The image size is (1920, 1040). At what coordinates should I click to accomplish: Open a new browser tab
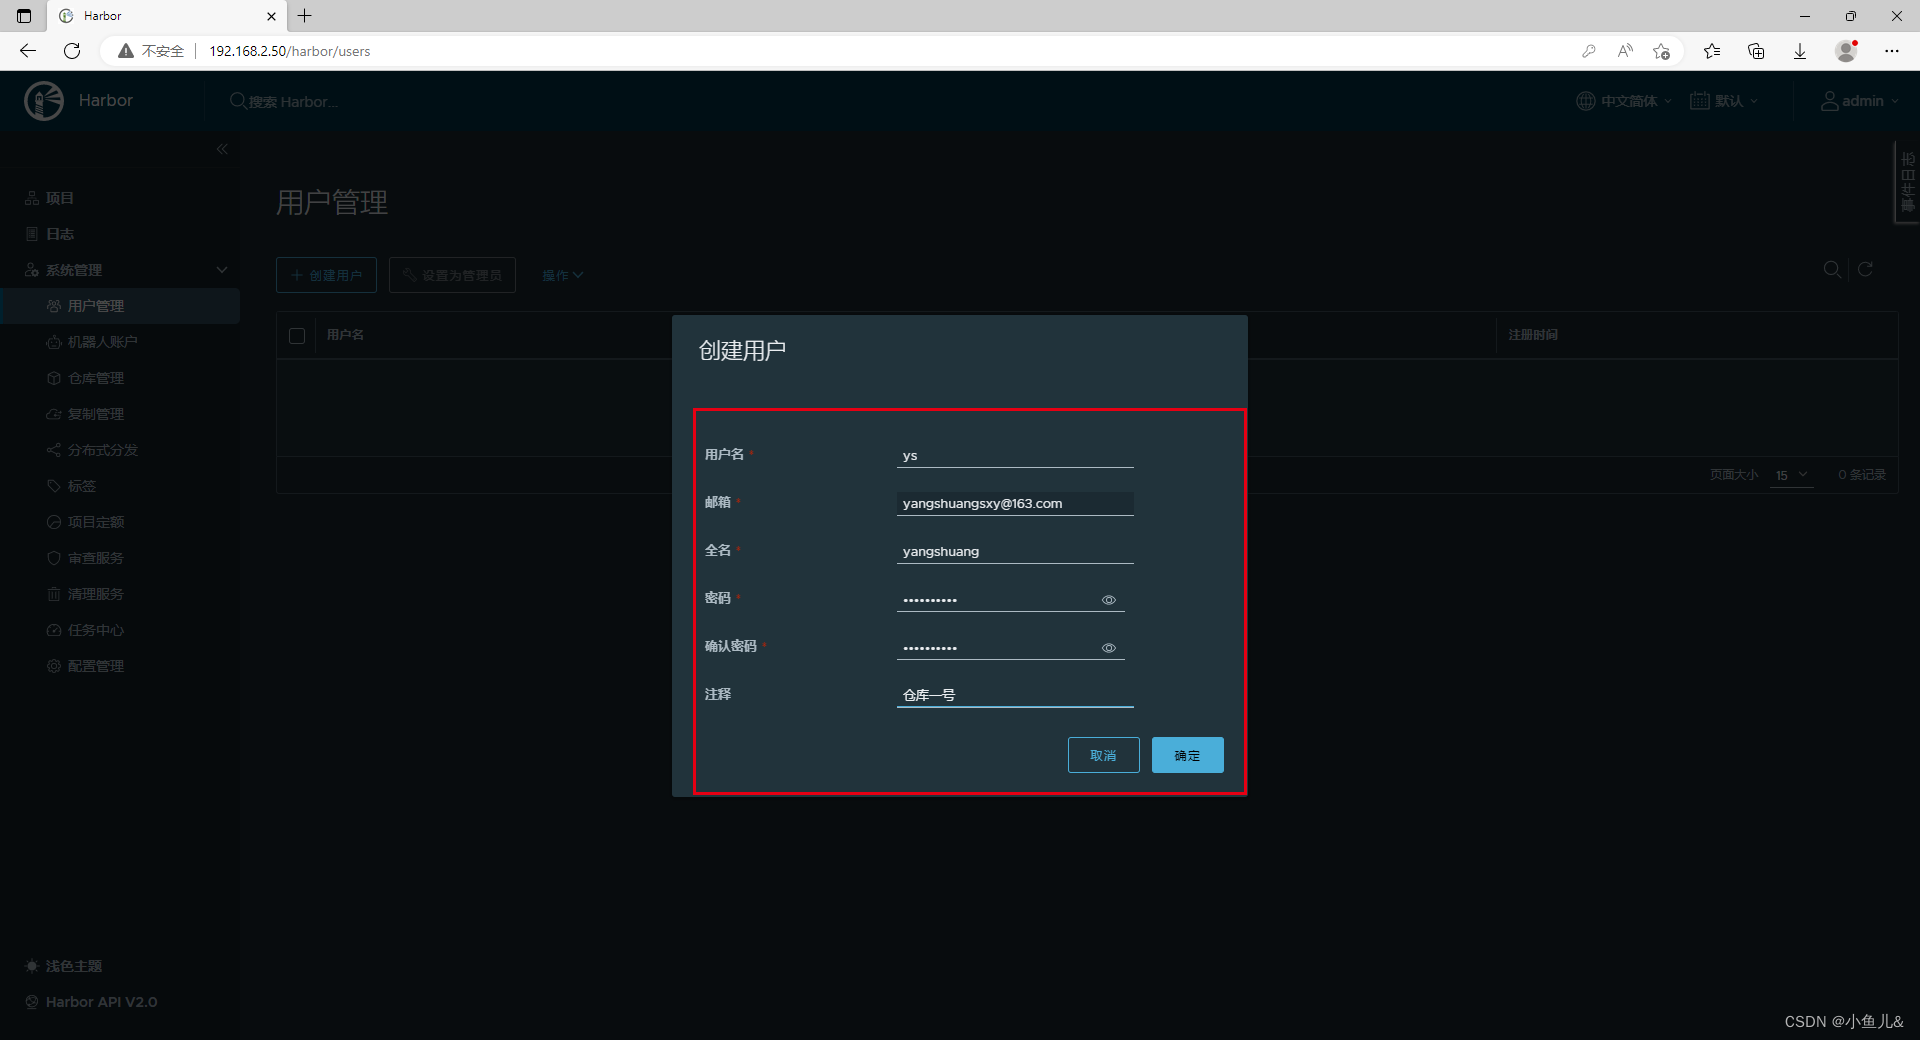(305, 16)
